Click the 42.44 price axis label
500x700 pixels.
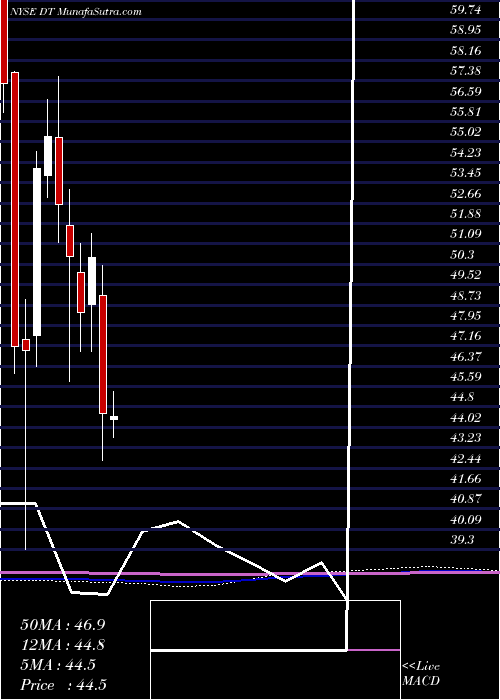[465, 459]
